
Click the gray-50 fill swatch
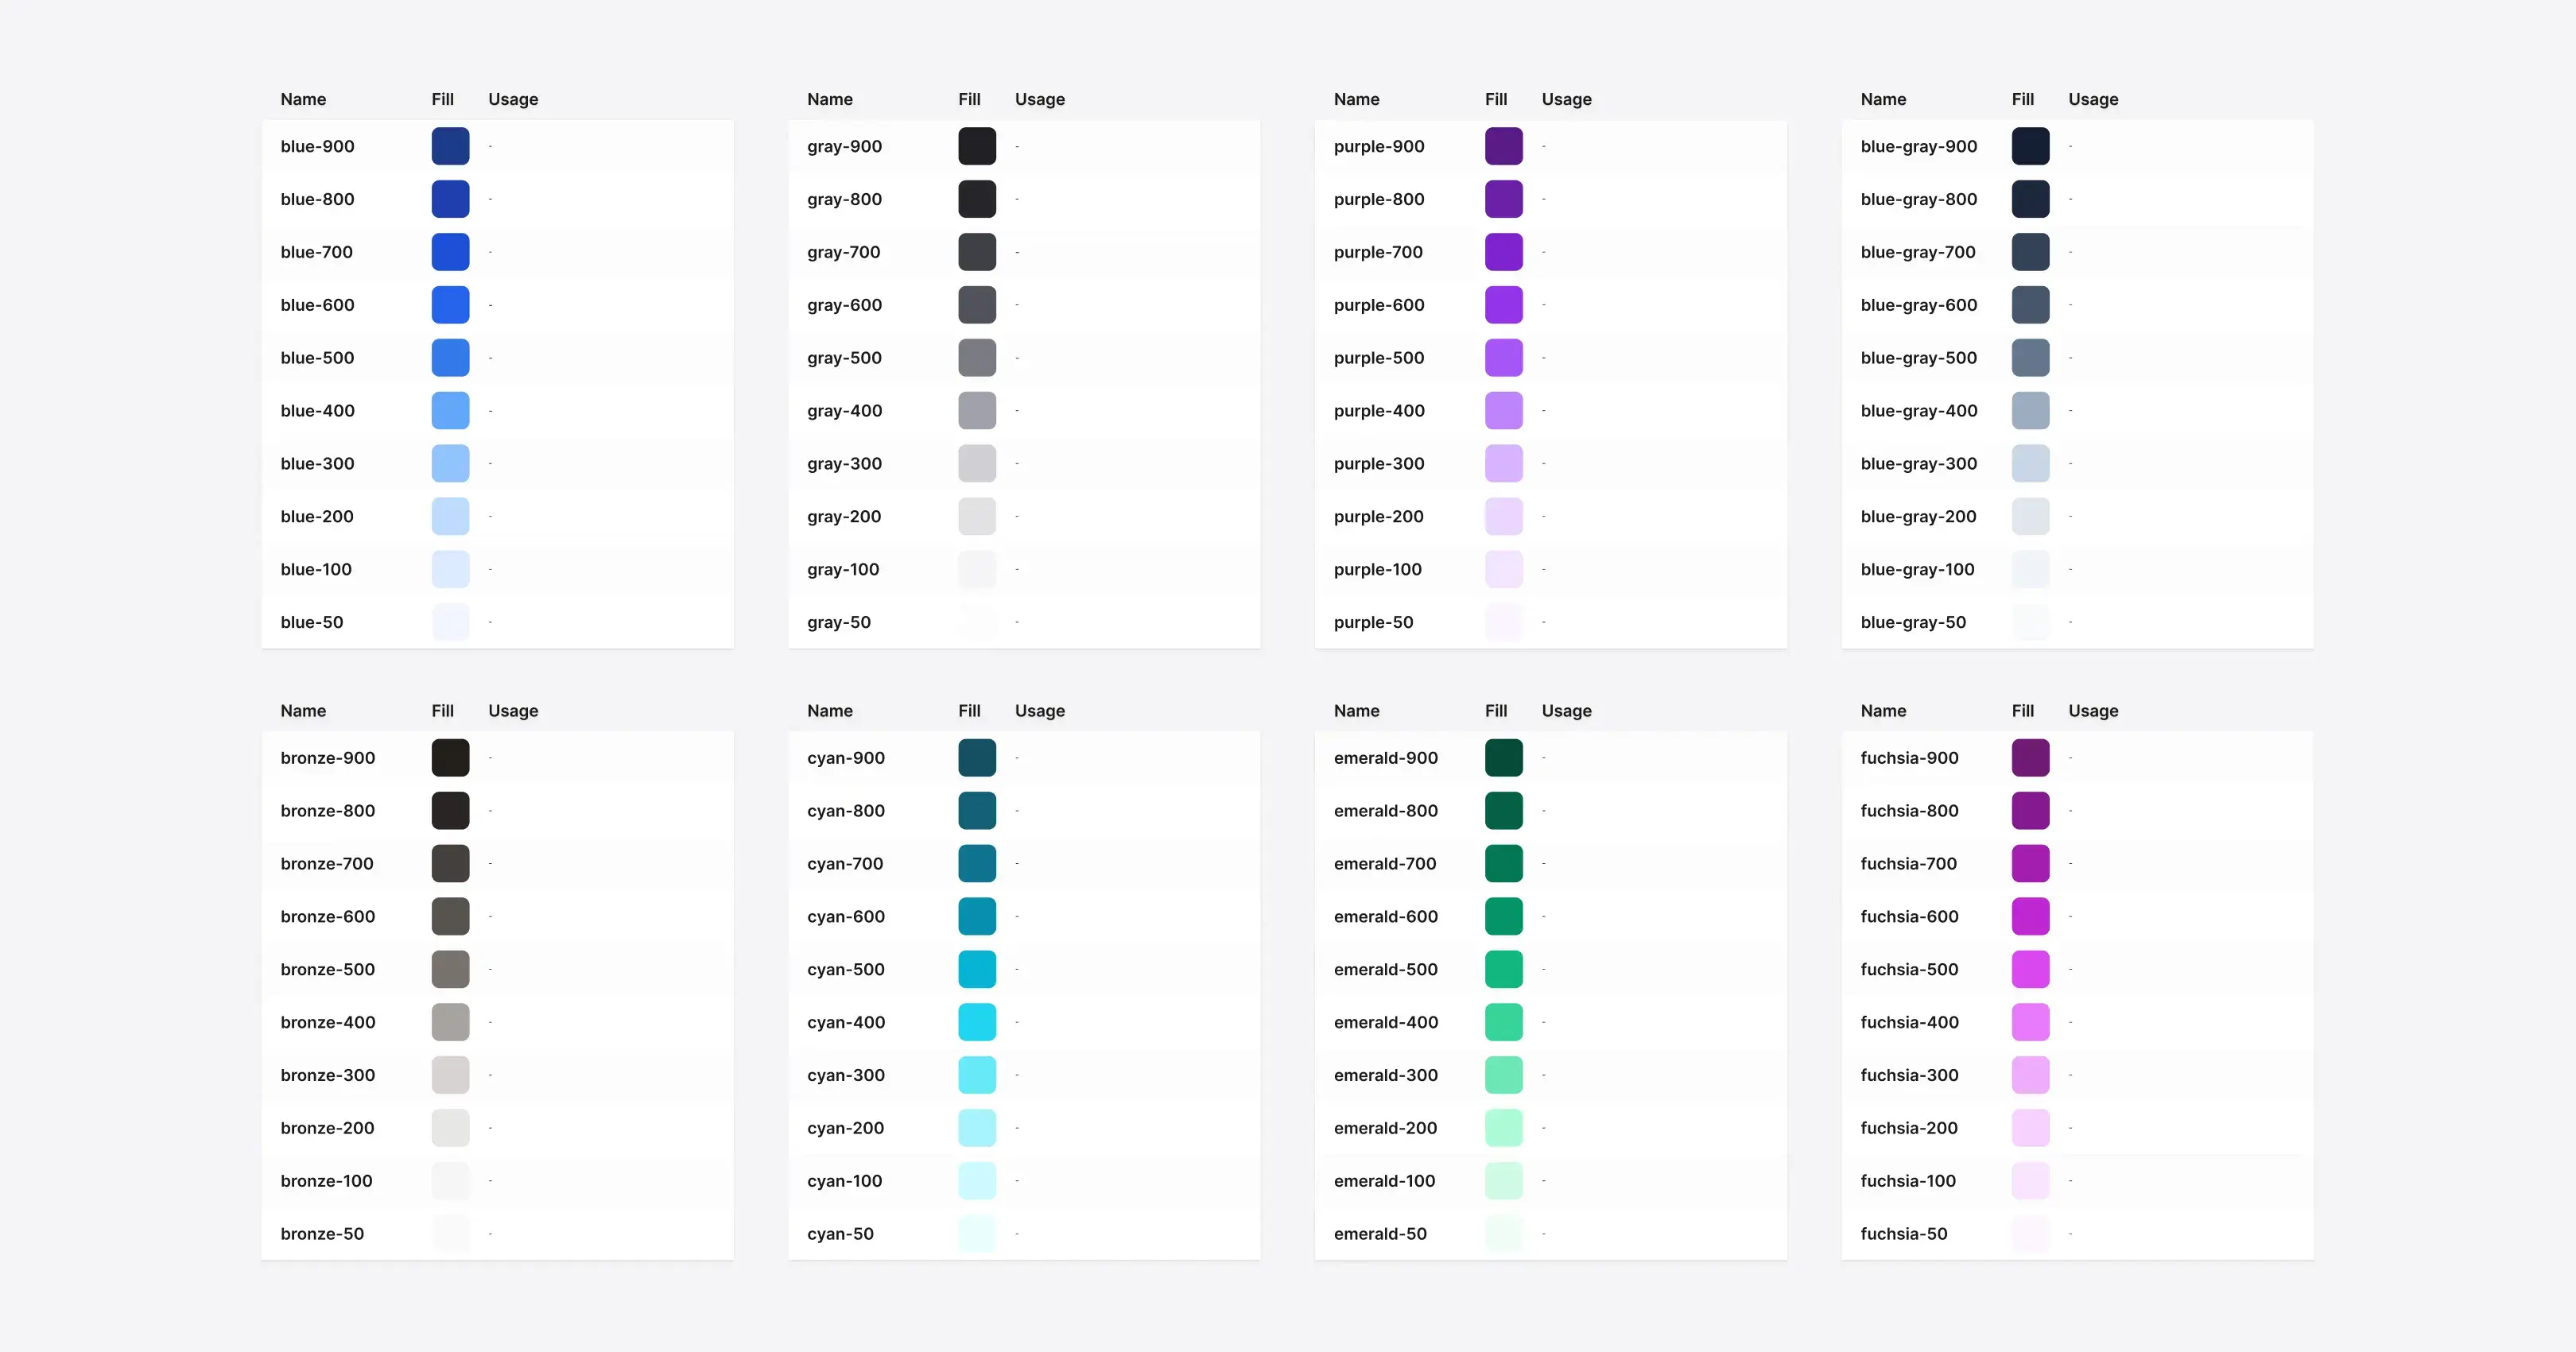click(977, 621)
